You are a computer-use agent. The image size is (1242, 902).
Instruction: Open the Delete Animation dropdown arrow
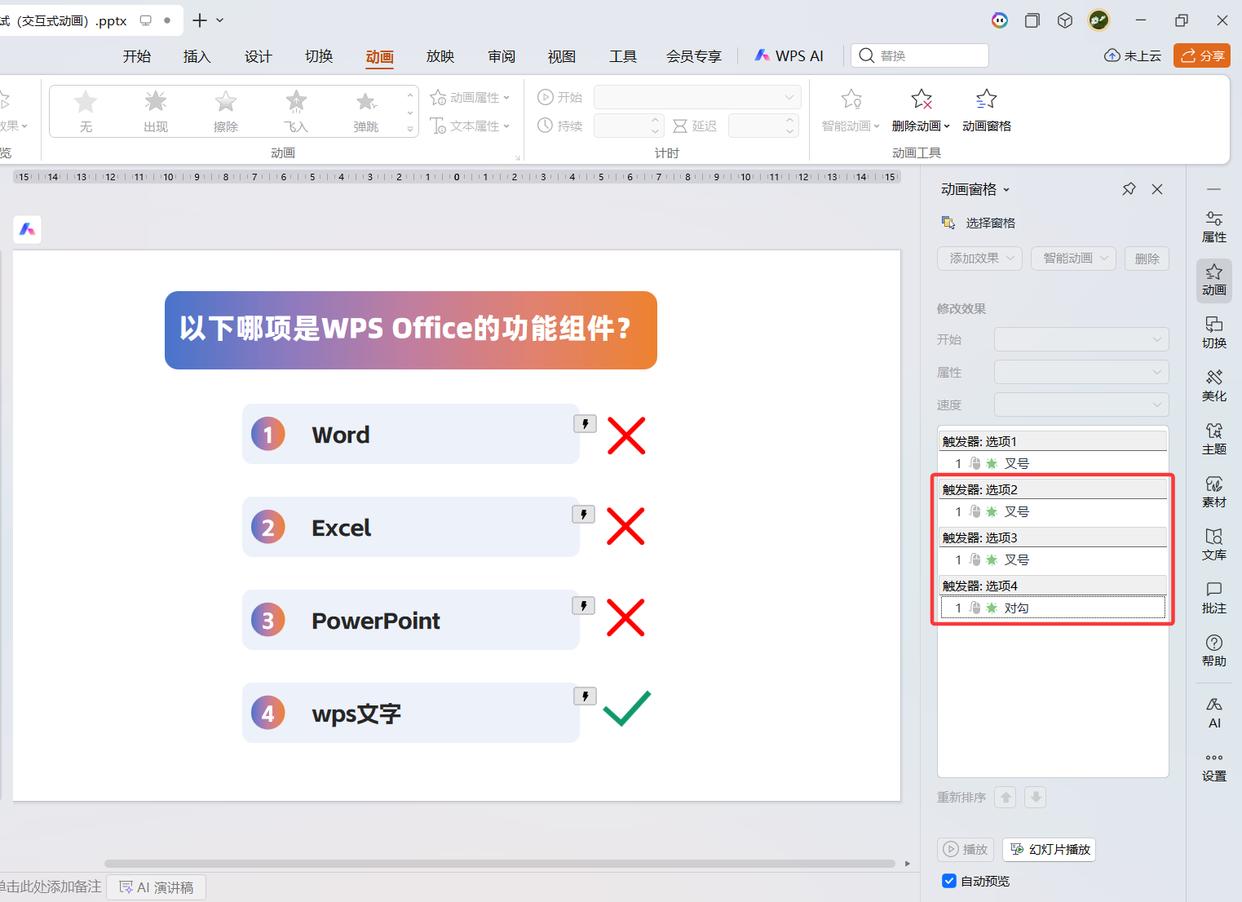coord(946,127)
